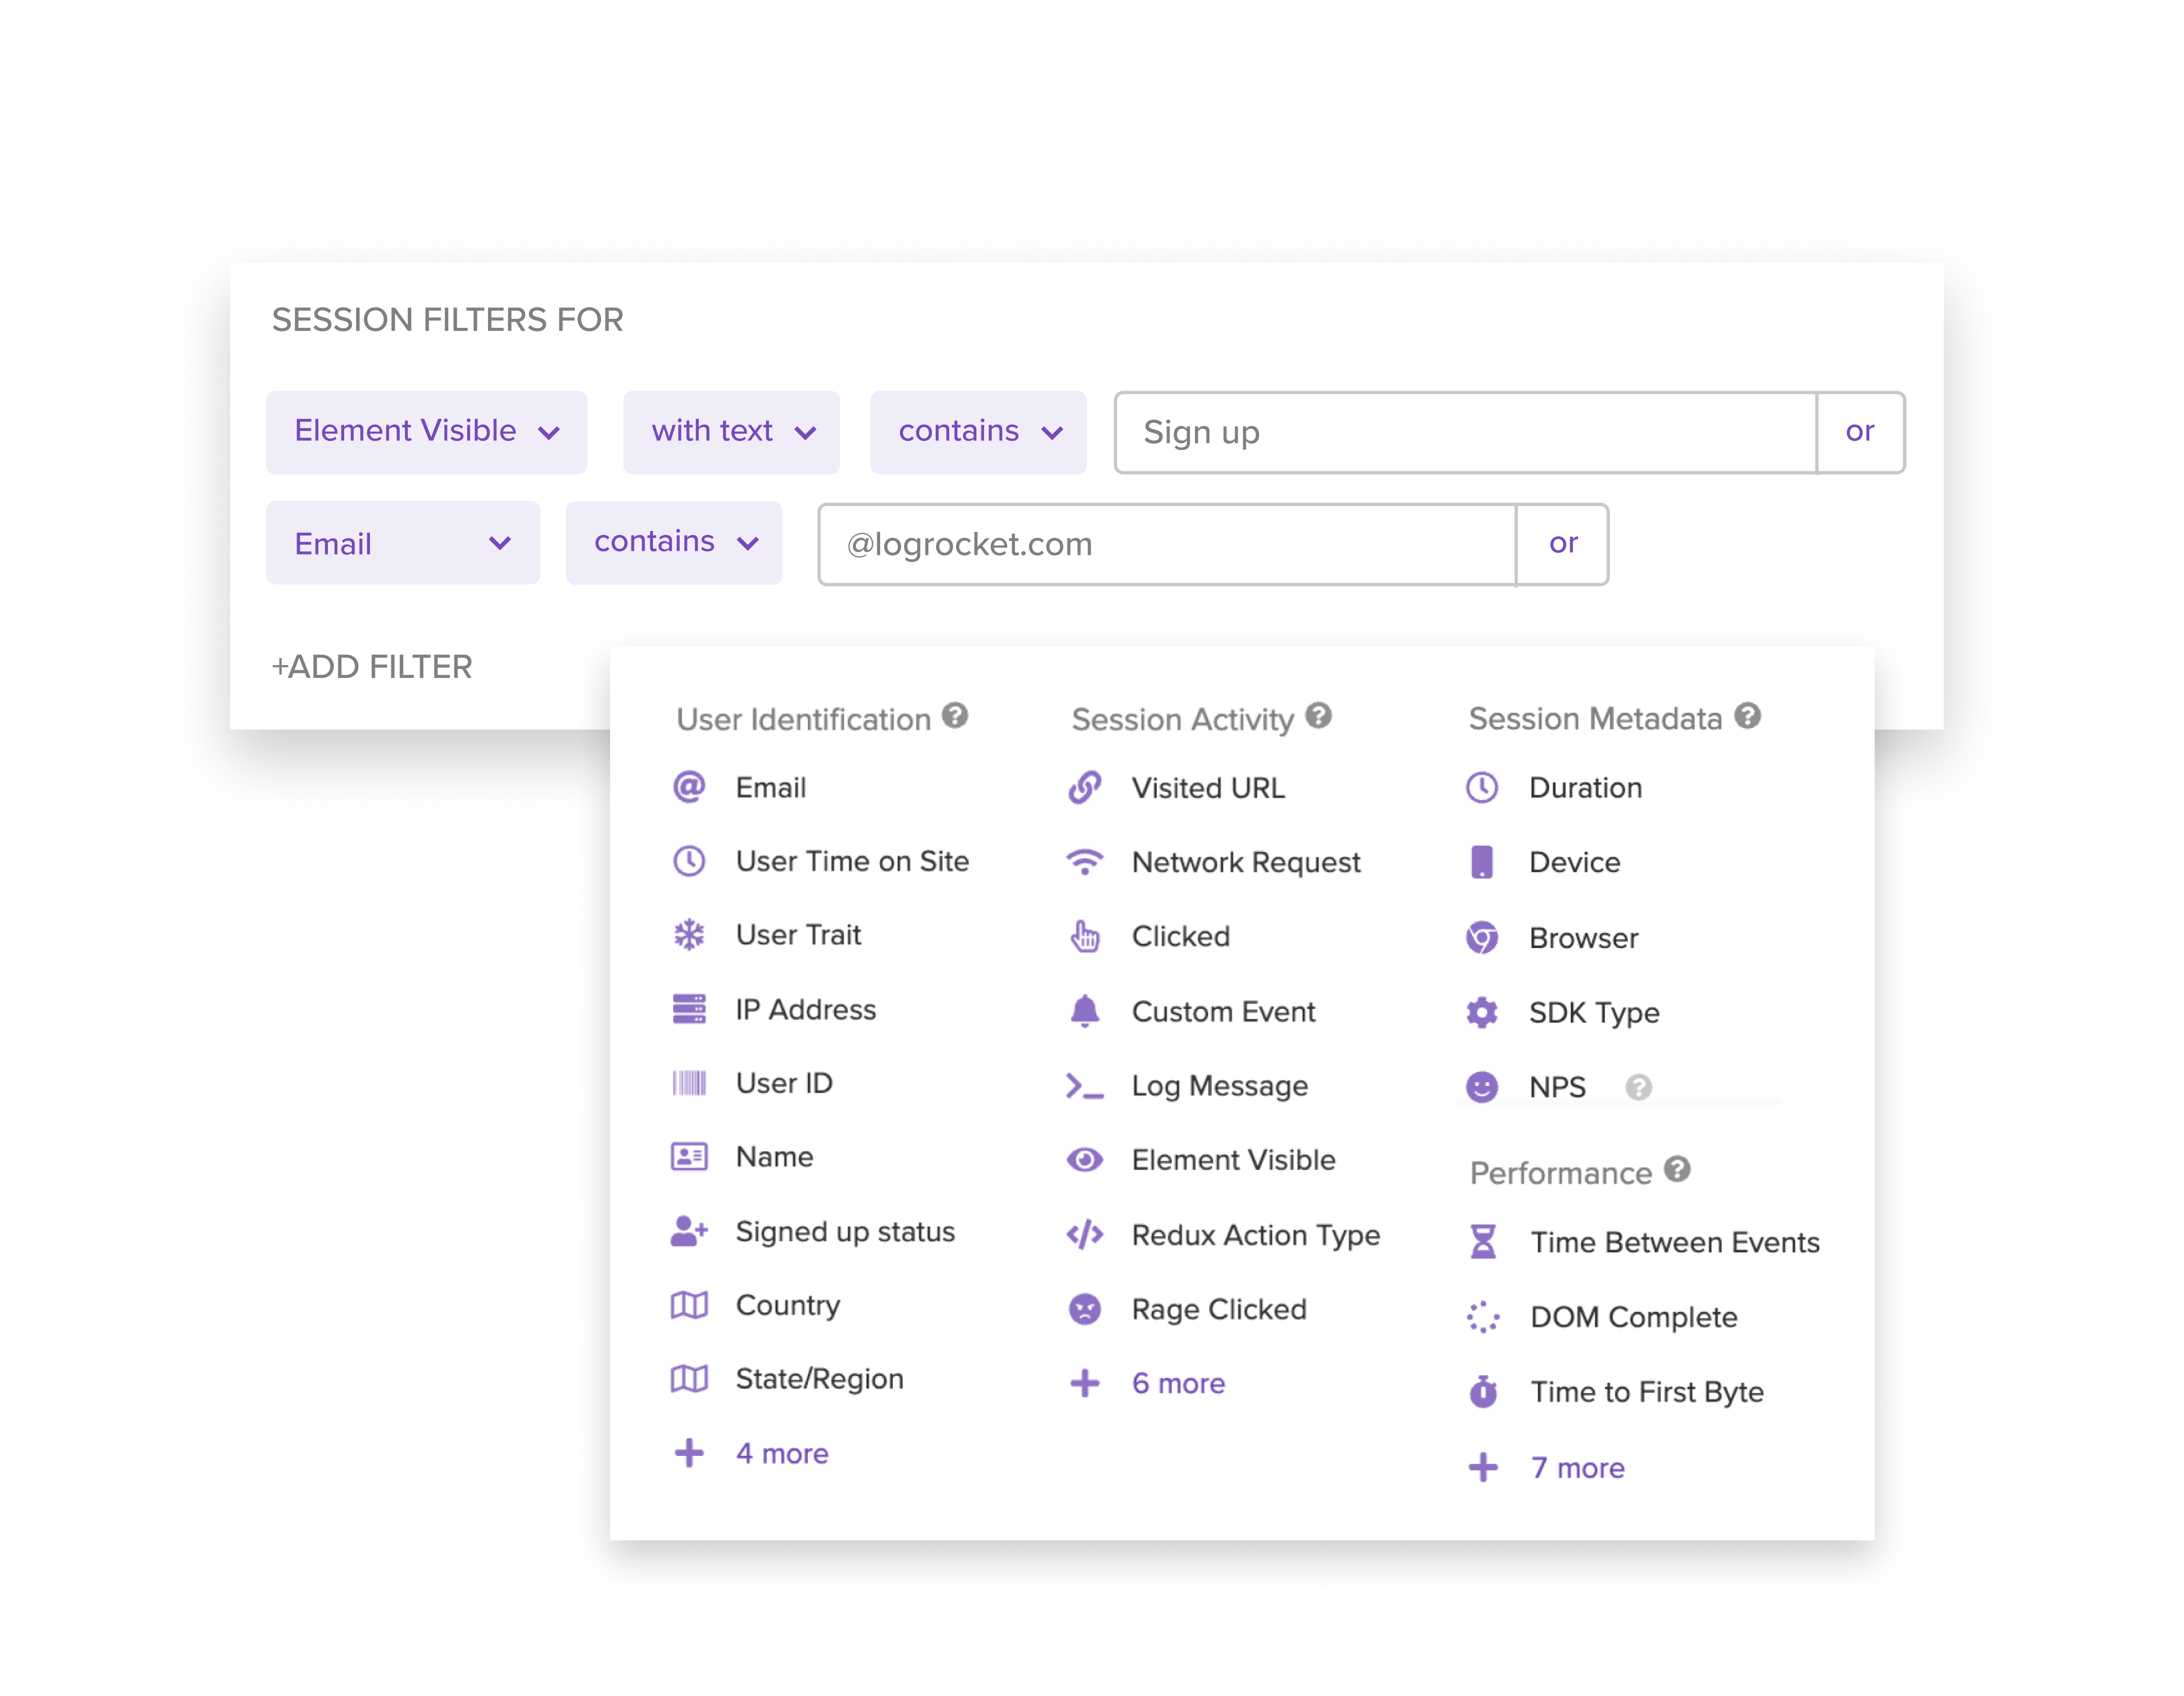
Task: Click the Browser chrome icon
Action: click(x=1482, y=938)
